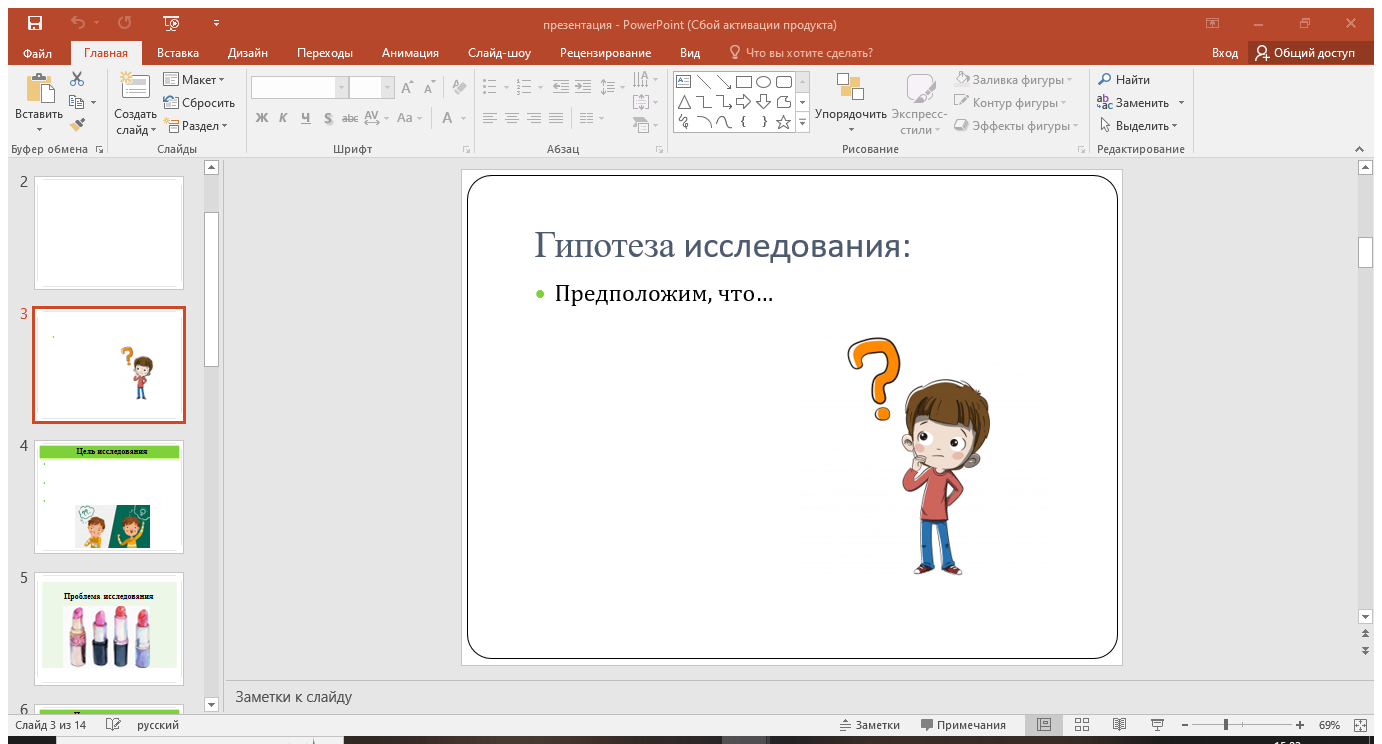The image size is (1382, 744).
Task: Select the oval shape
Action: 764,82
